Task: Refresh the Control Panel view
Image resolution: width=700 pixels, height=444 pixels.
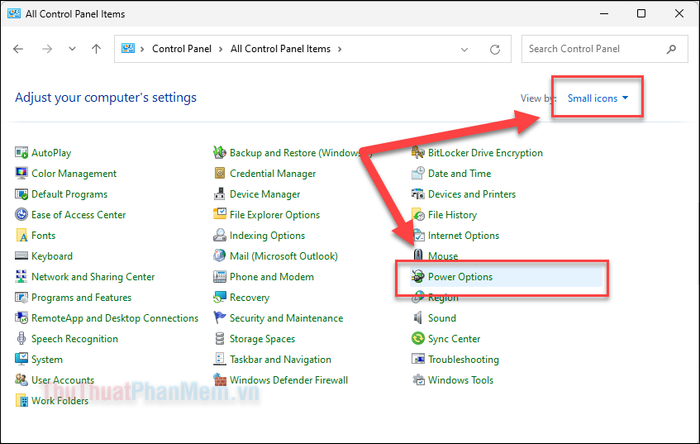Action: tap(495, 49)
